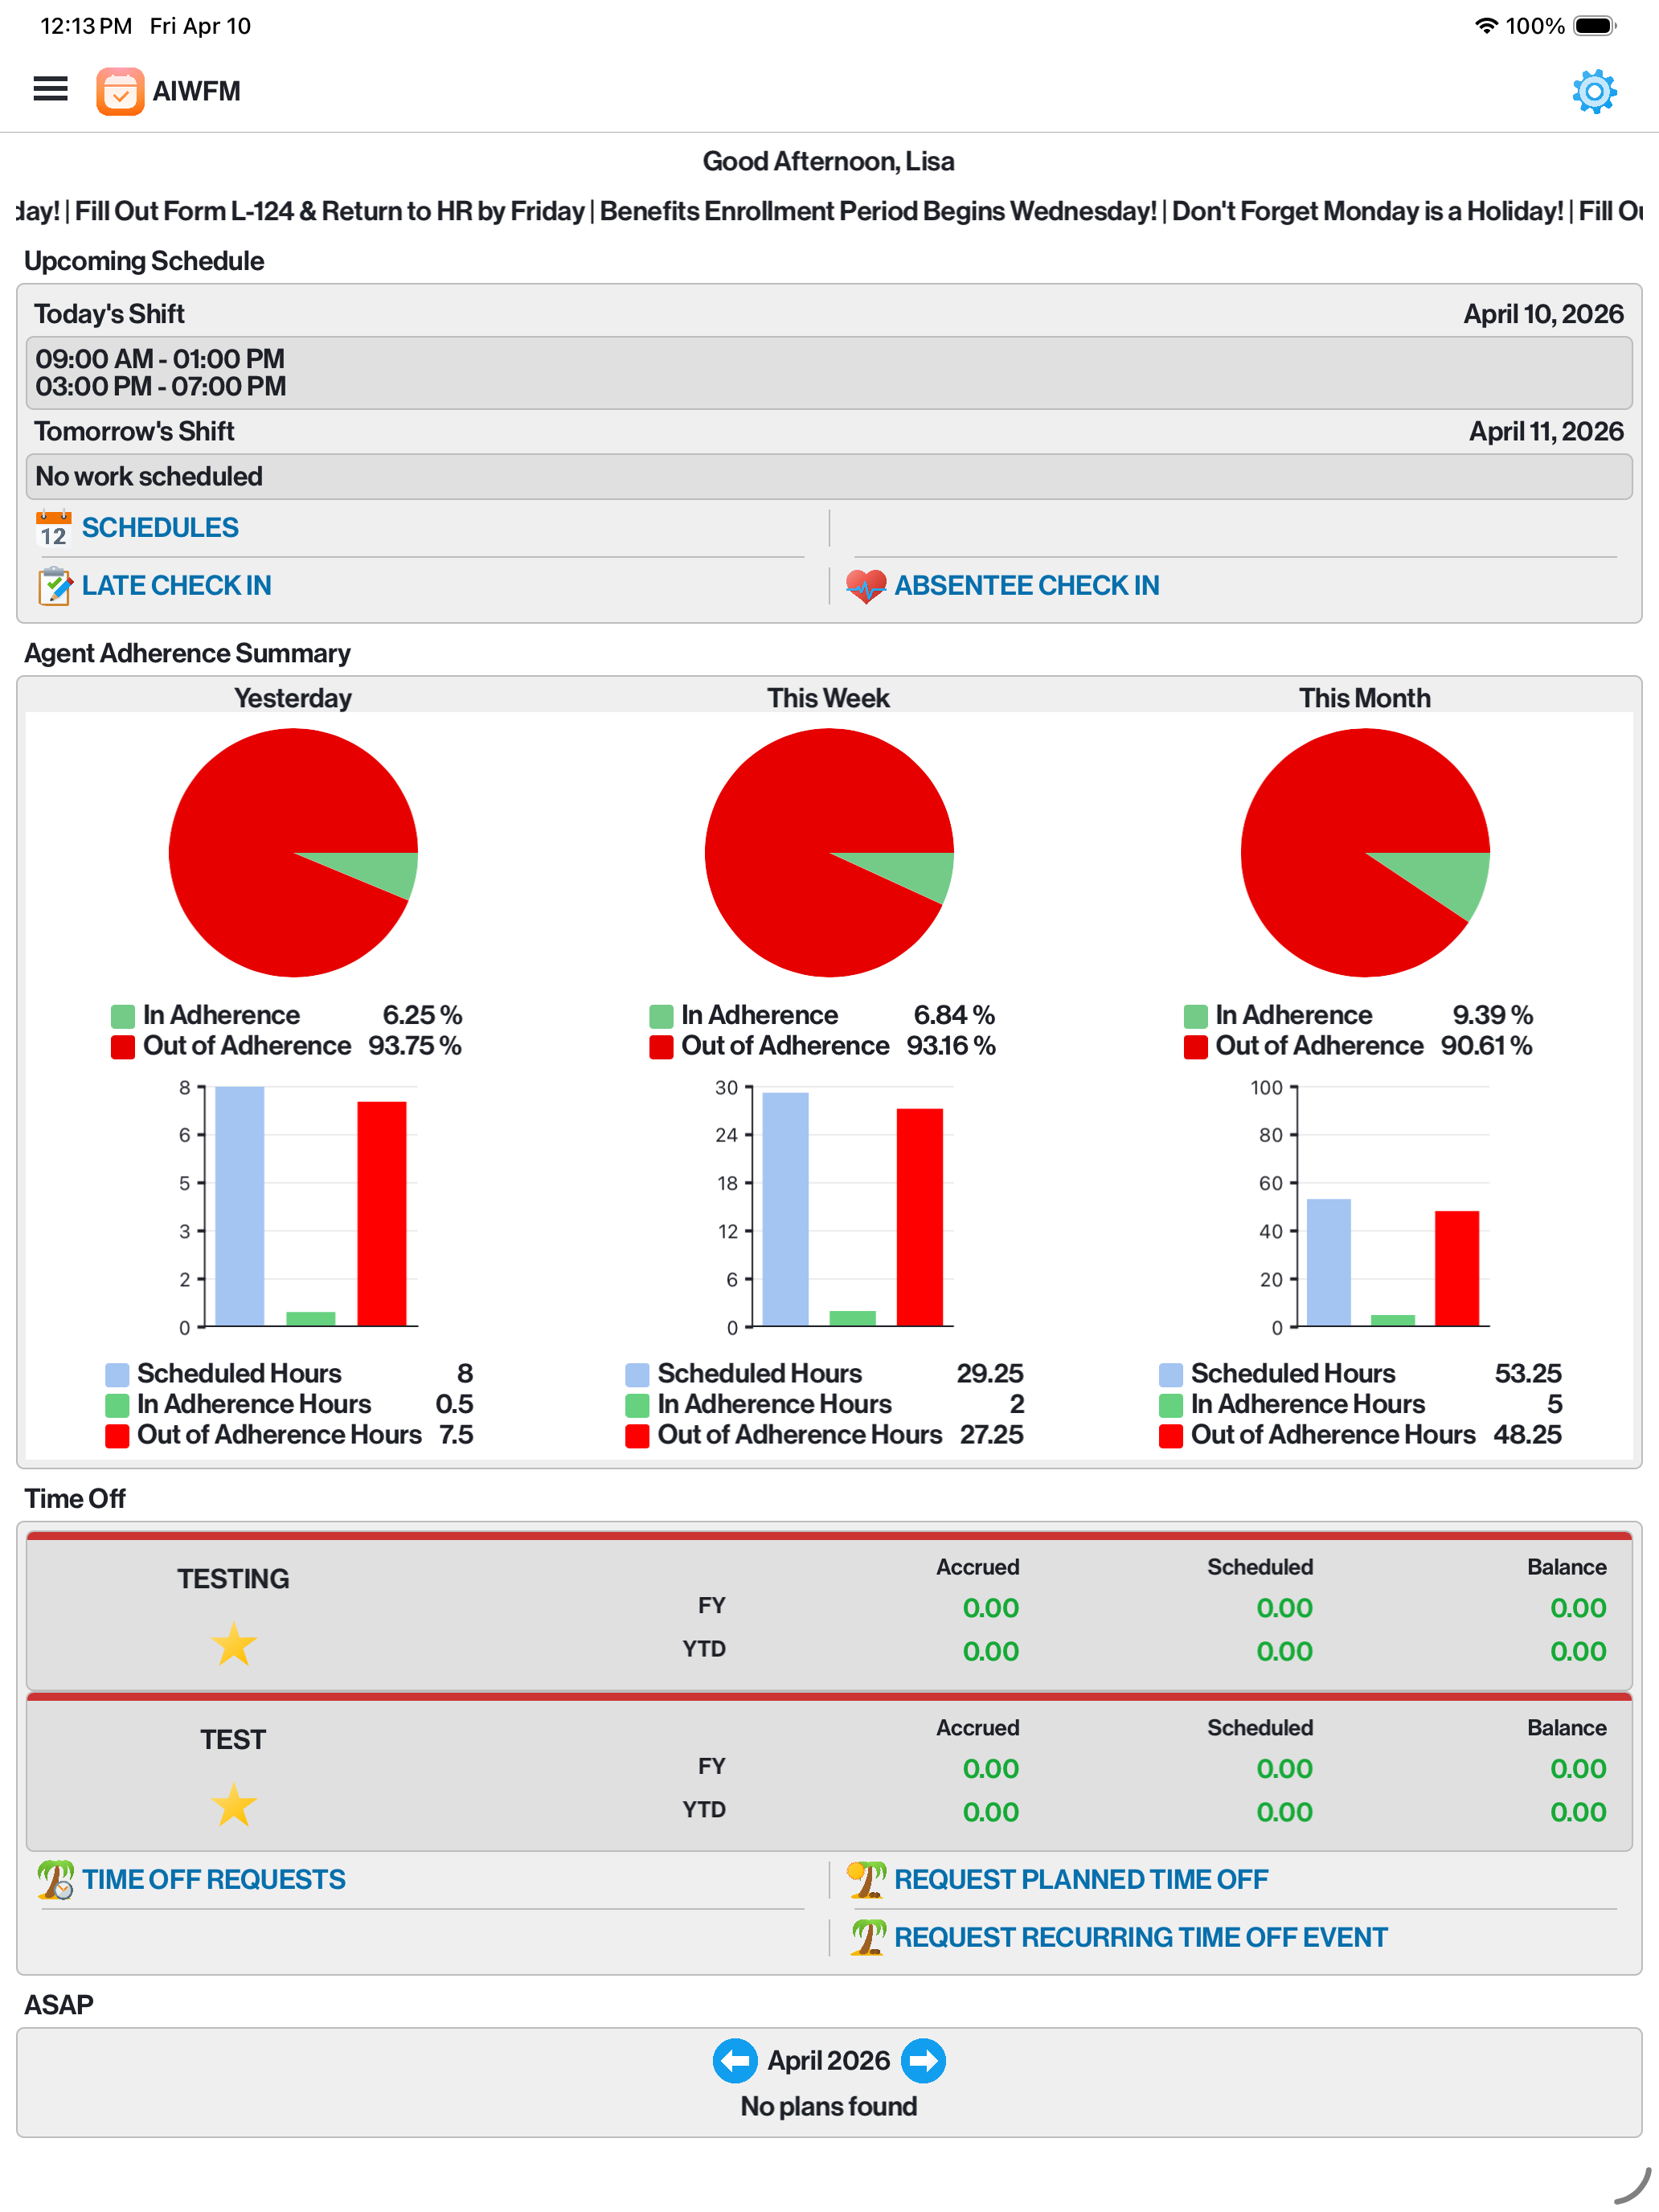Screen dimensions: 1659x2212
Task: Select the This Week adherence pie chart
Action: (x=829, y=853)
